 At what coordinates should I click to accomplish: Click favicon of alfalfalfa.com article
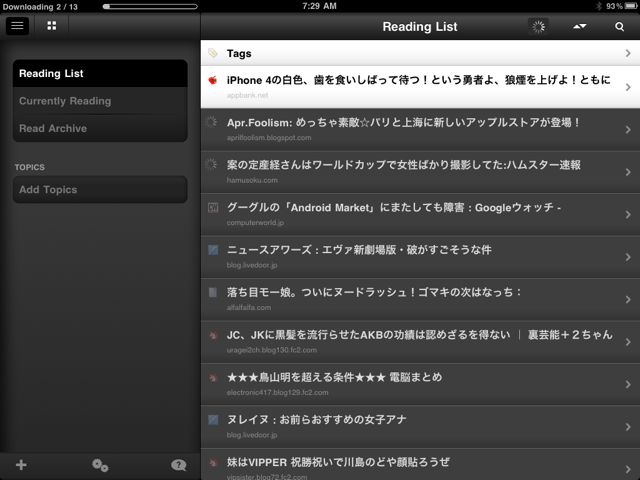(213, 292)
